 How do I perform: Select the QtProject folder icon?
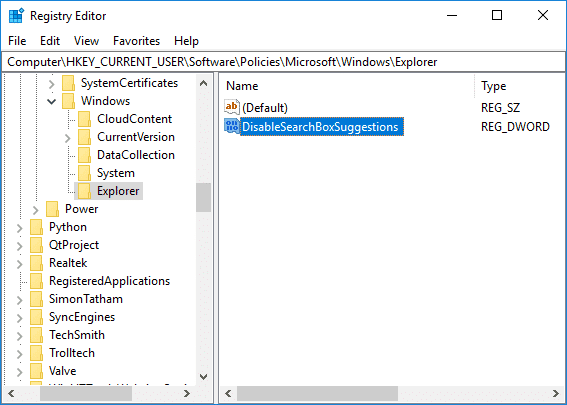pos(37,245)
